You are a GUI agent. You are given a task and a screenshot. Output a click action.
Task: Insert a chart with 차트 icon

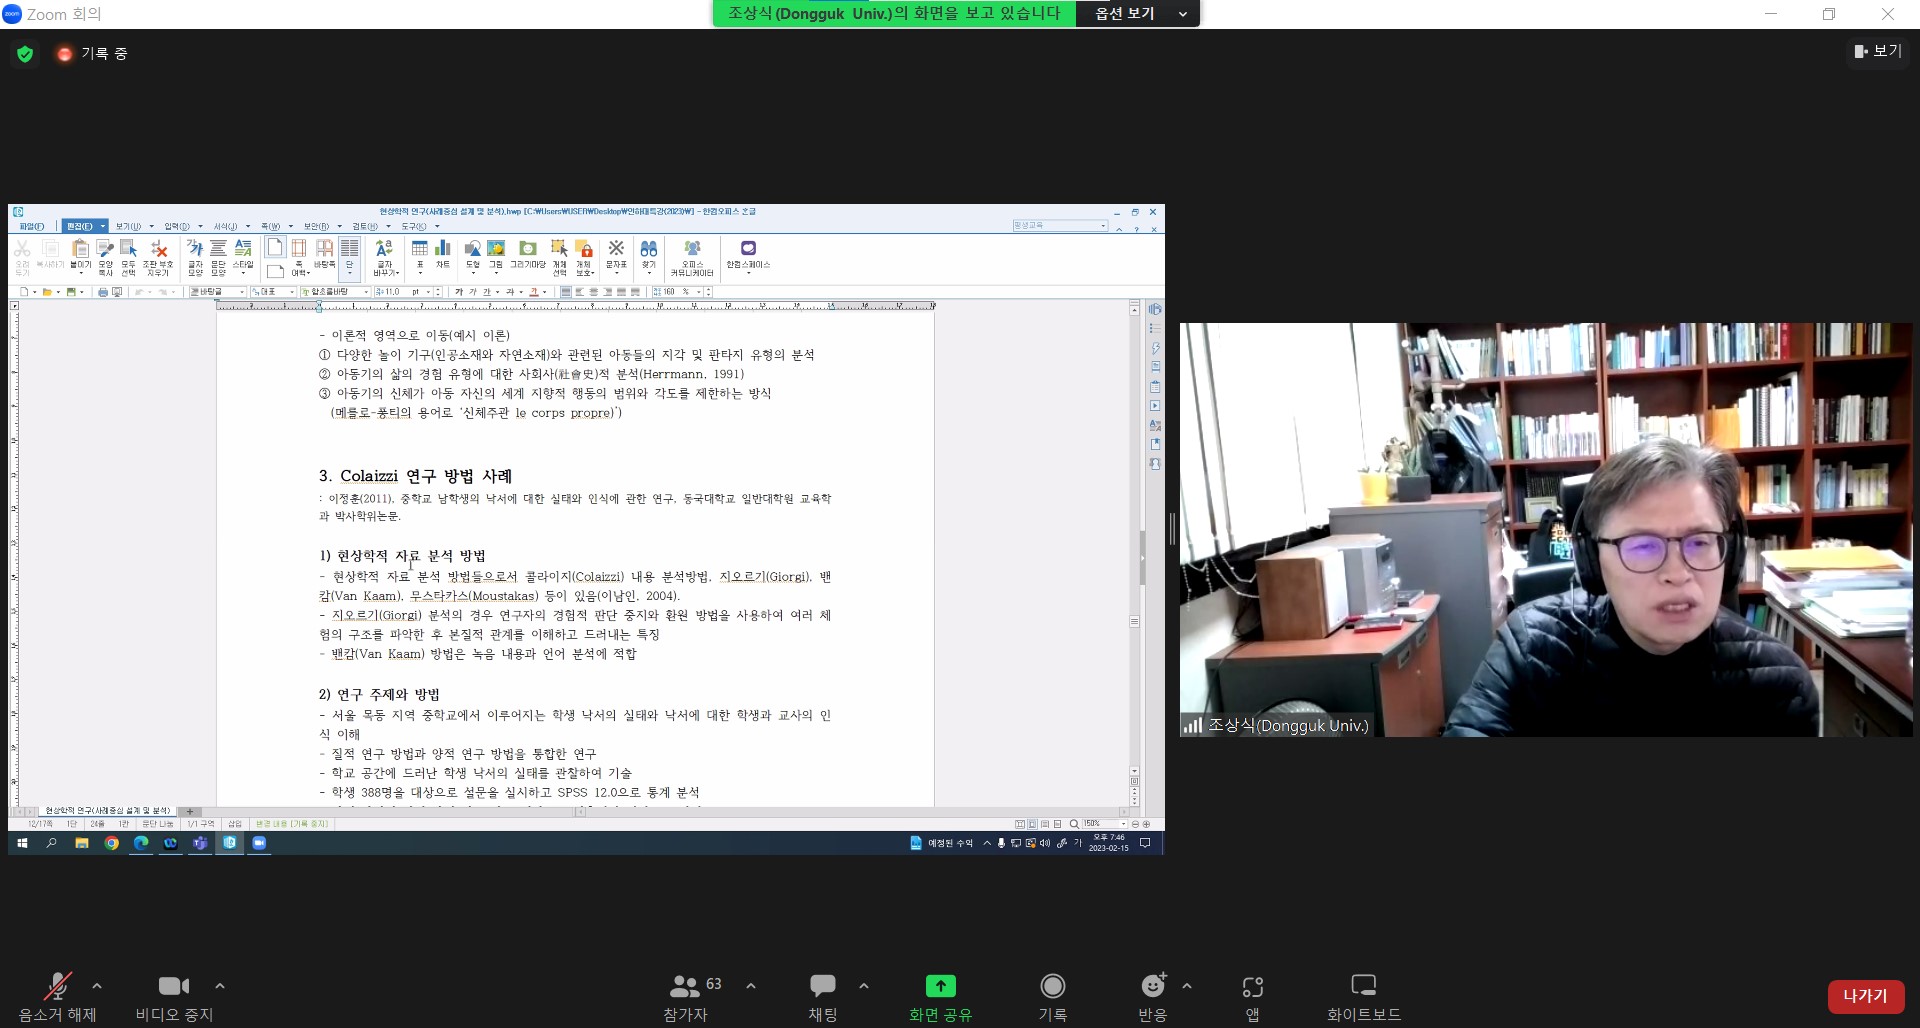click(443, 252)
